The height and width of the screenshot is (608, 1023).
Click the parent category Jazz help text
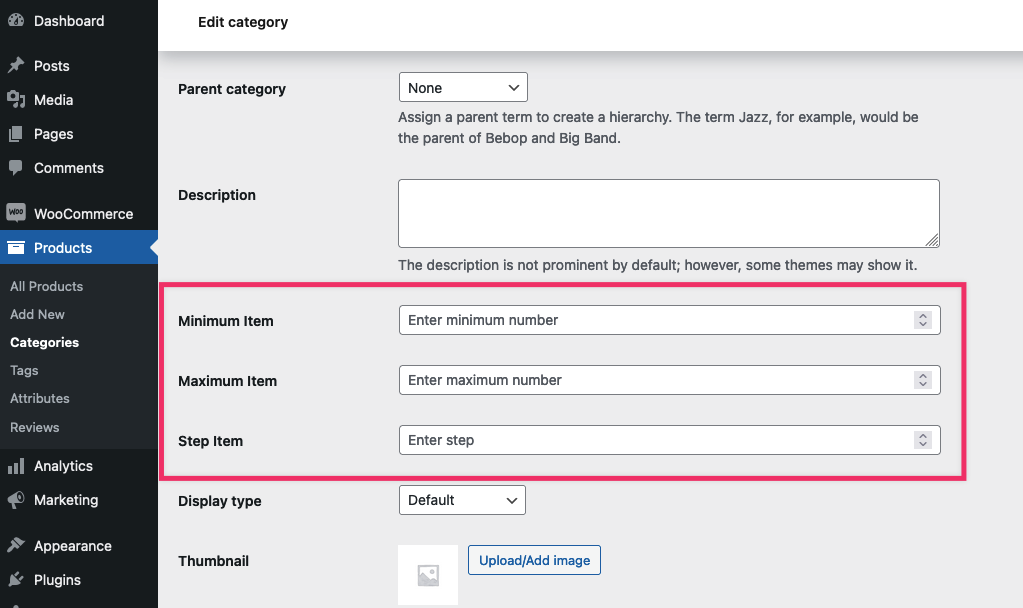[x=658, y=128]
